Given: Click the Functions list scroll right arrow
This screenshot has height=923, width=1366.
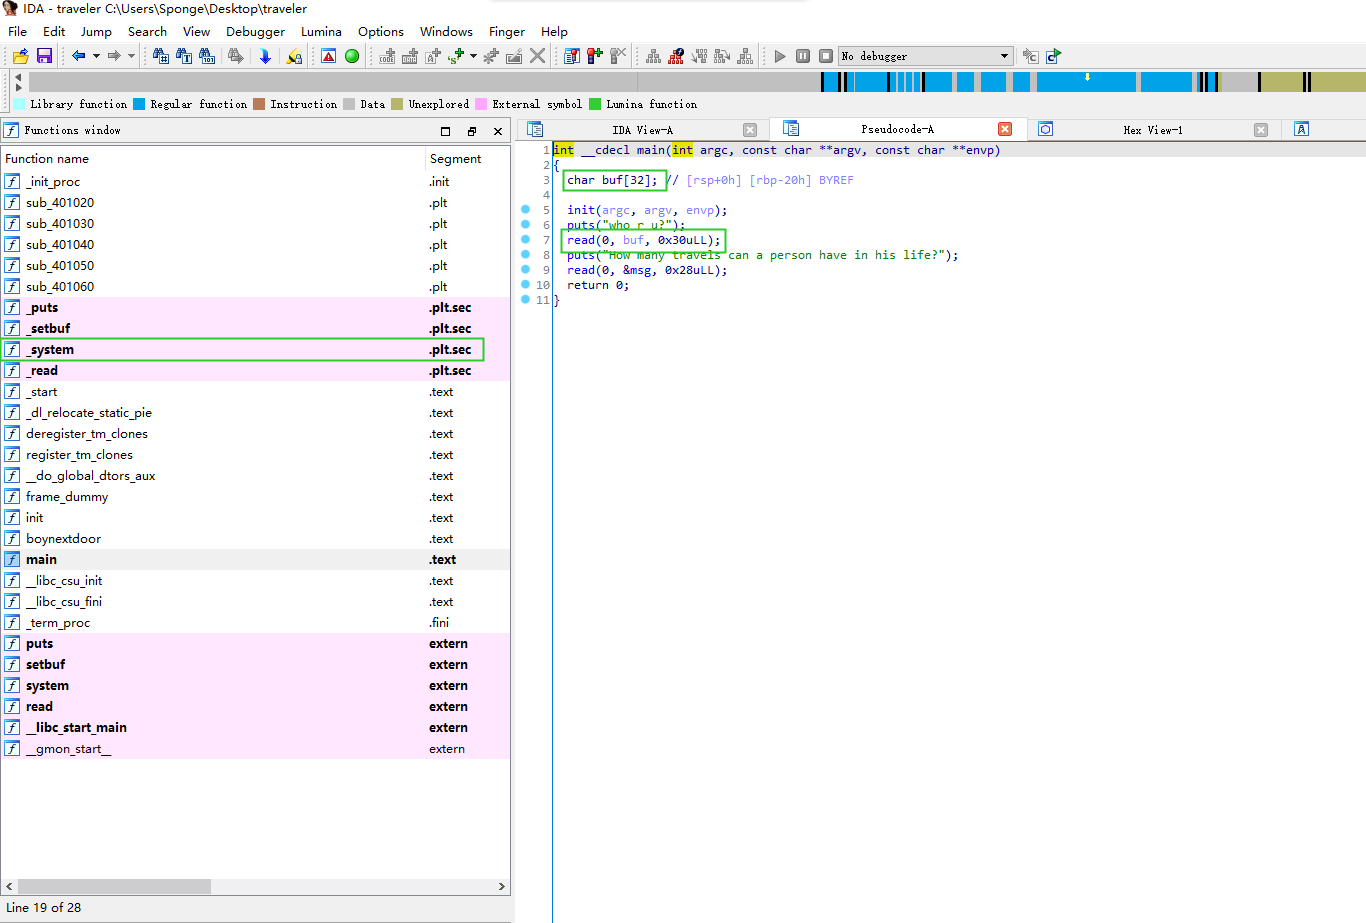Looking at the screenshot, I should [x=502, y=886].
